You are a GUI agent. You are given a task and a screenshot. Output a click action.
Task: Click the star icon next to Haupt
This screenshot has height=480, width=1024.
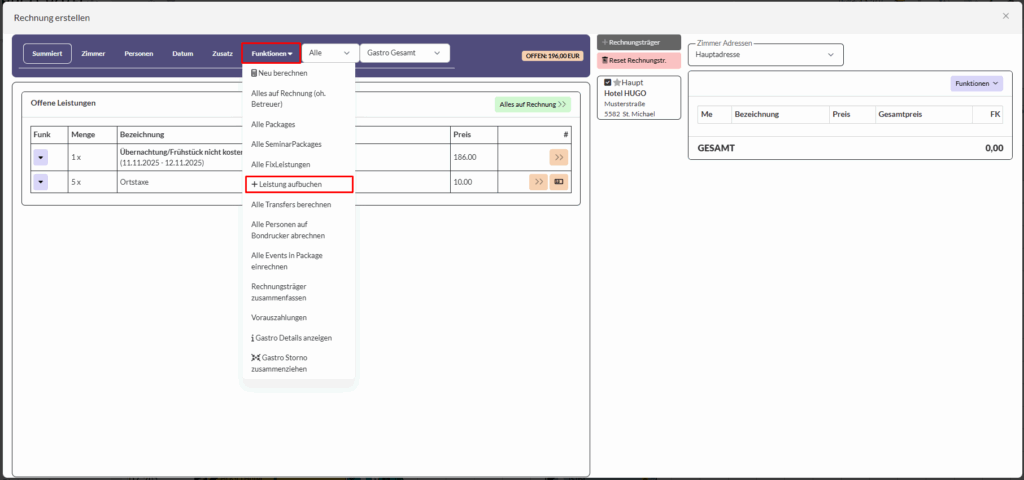click(617, 82)
